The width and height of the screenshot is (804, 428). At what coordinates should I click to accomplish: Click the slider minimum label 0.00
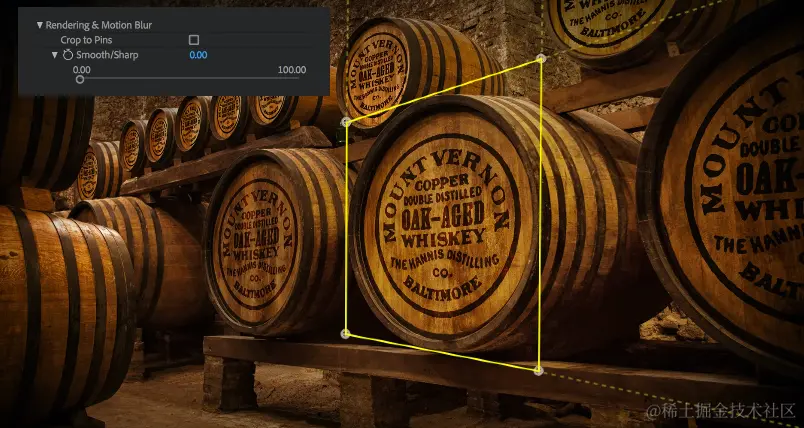click(x=82, y=70)
